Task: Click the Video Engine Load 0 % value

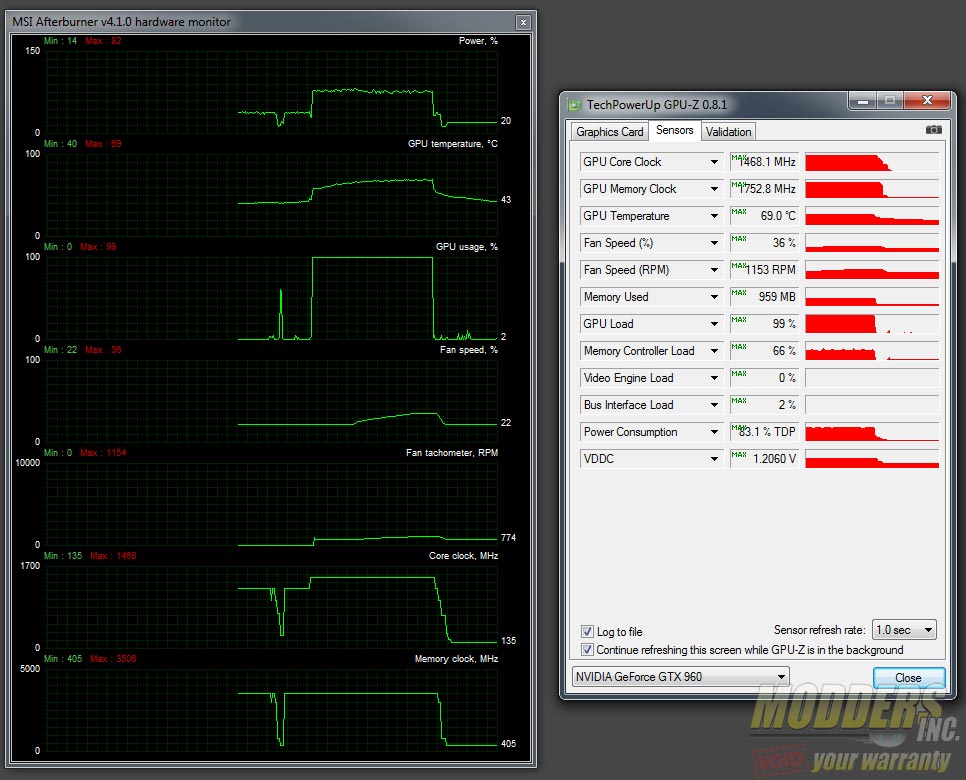Action: coord(765,378)
